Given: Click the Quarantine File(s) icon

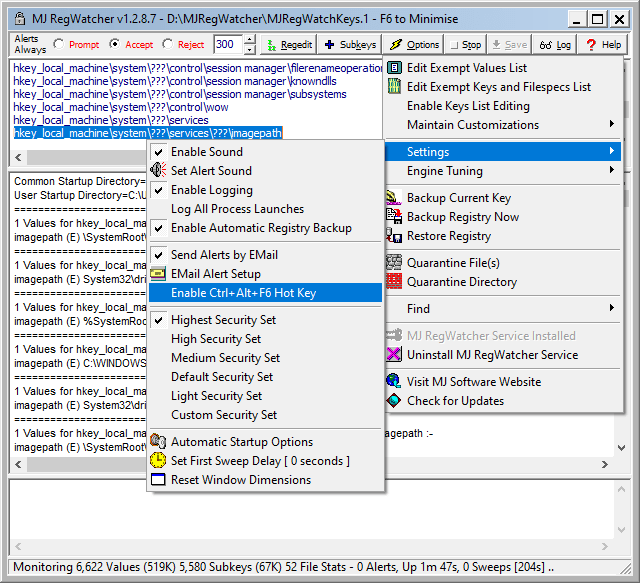Looking at the screenshot, I should coord(394,263).
